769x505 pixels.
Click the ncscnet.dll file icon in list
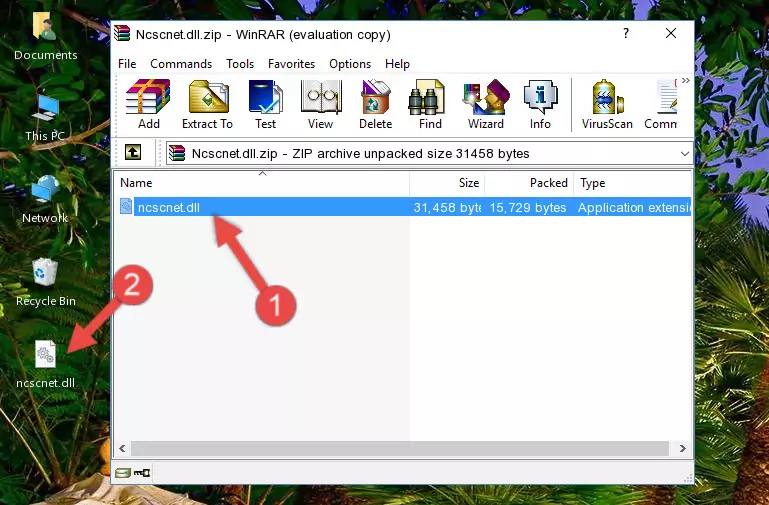[126, 206]
